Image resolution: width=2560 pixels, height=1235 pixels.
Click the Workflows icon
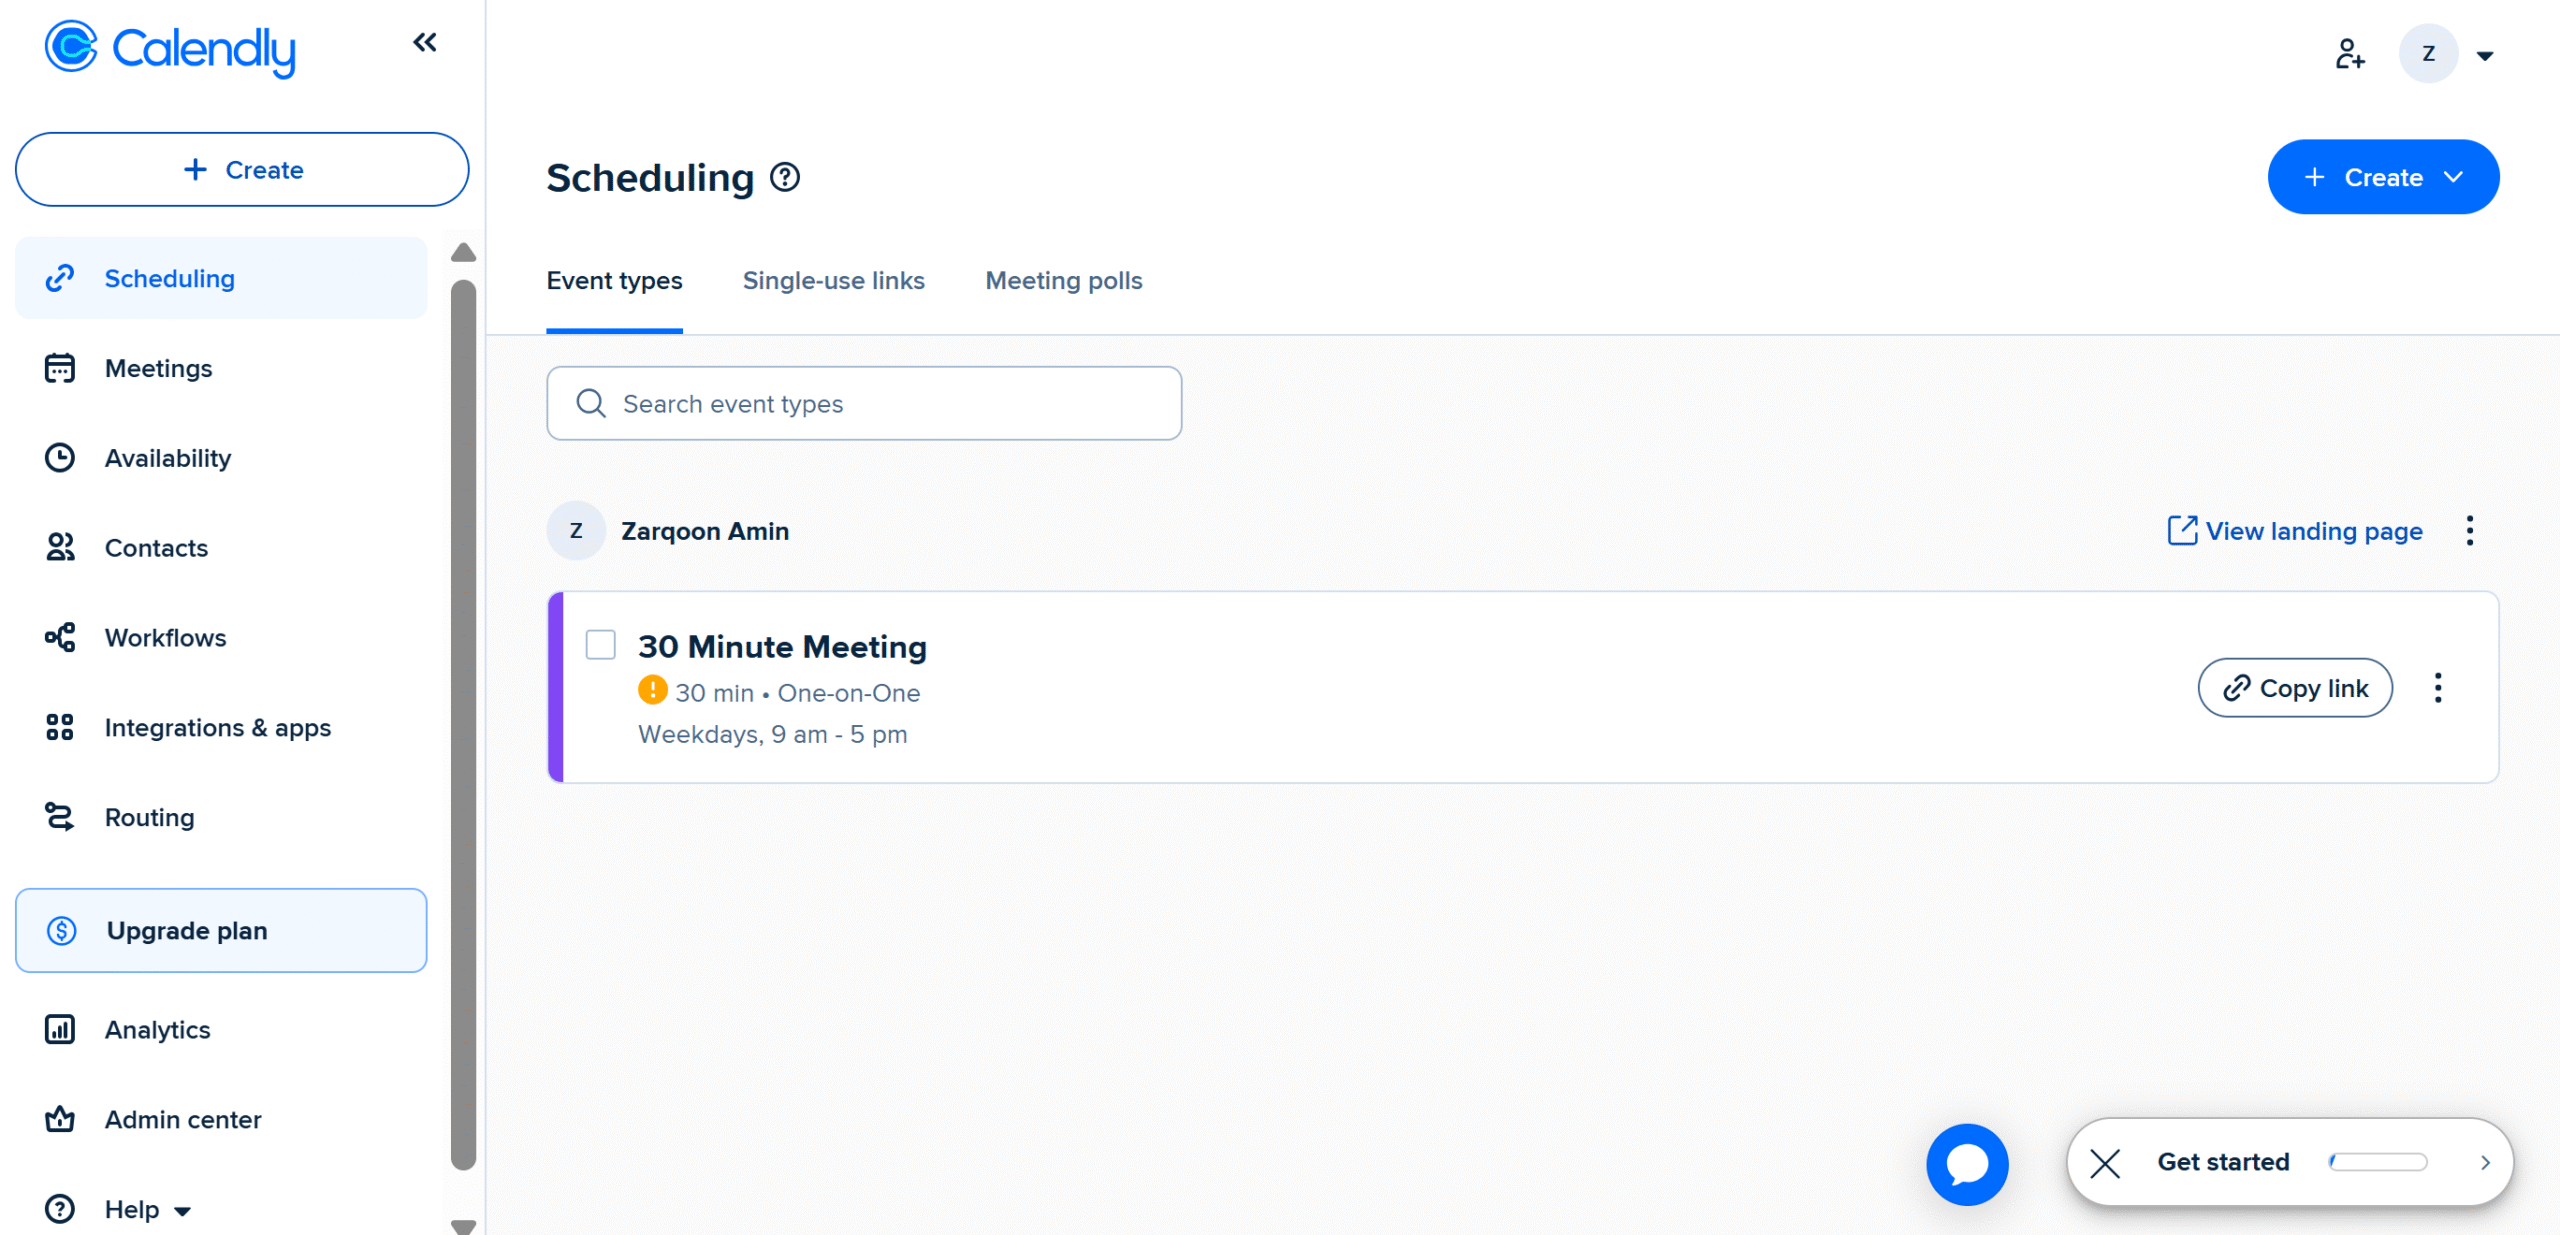click(60, 637)
